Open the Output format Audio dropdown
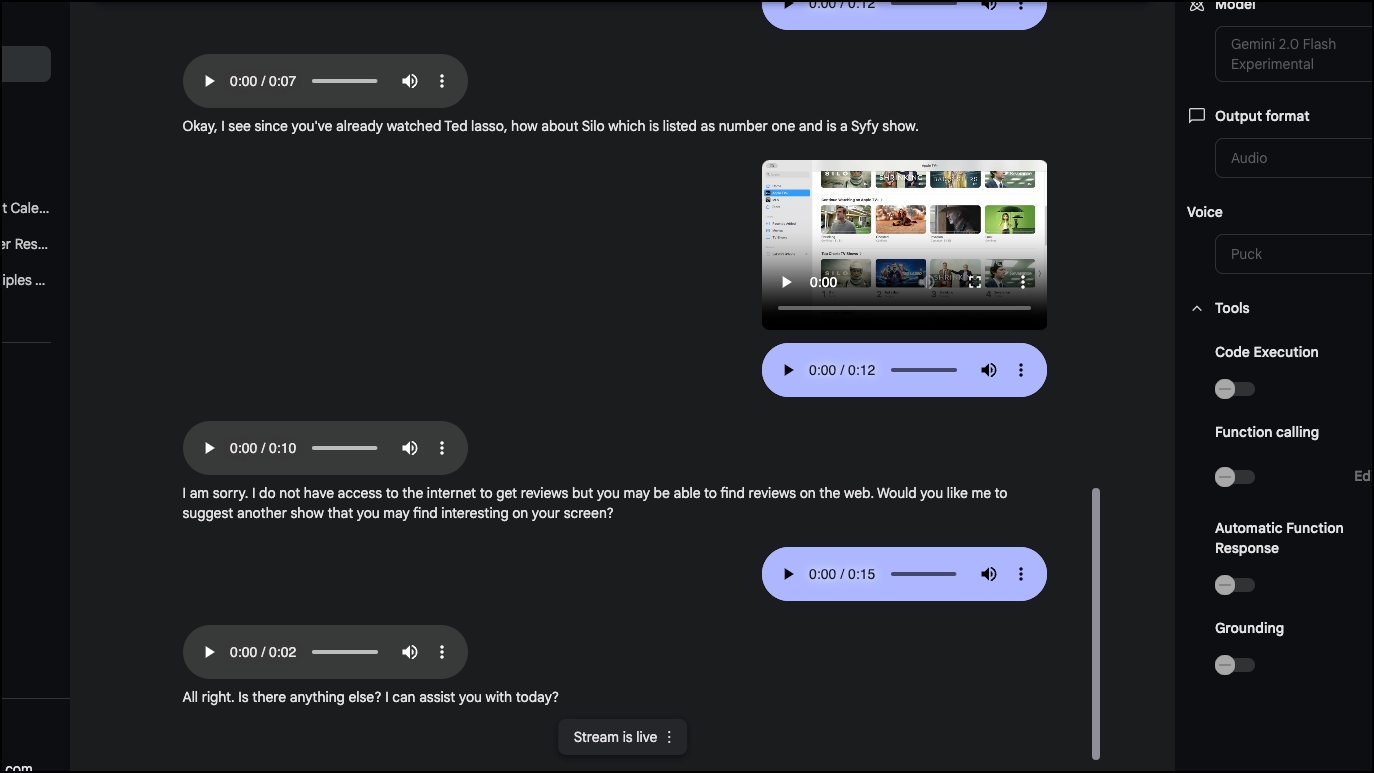The image size is (1374, 773). coord(1295,158)
